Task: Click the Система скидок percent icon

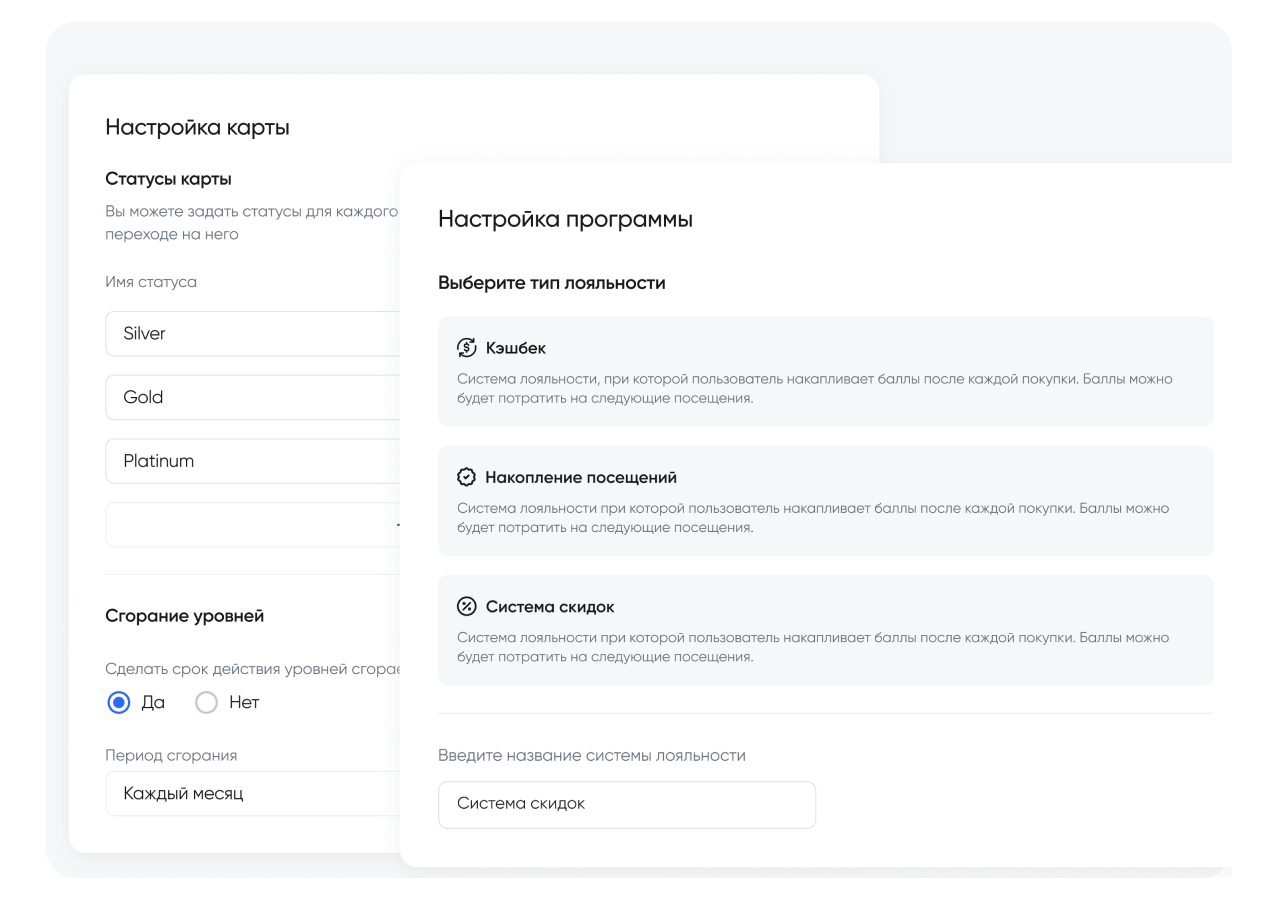Action: coord(466,606)
